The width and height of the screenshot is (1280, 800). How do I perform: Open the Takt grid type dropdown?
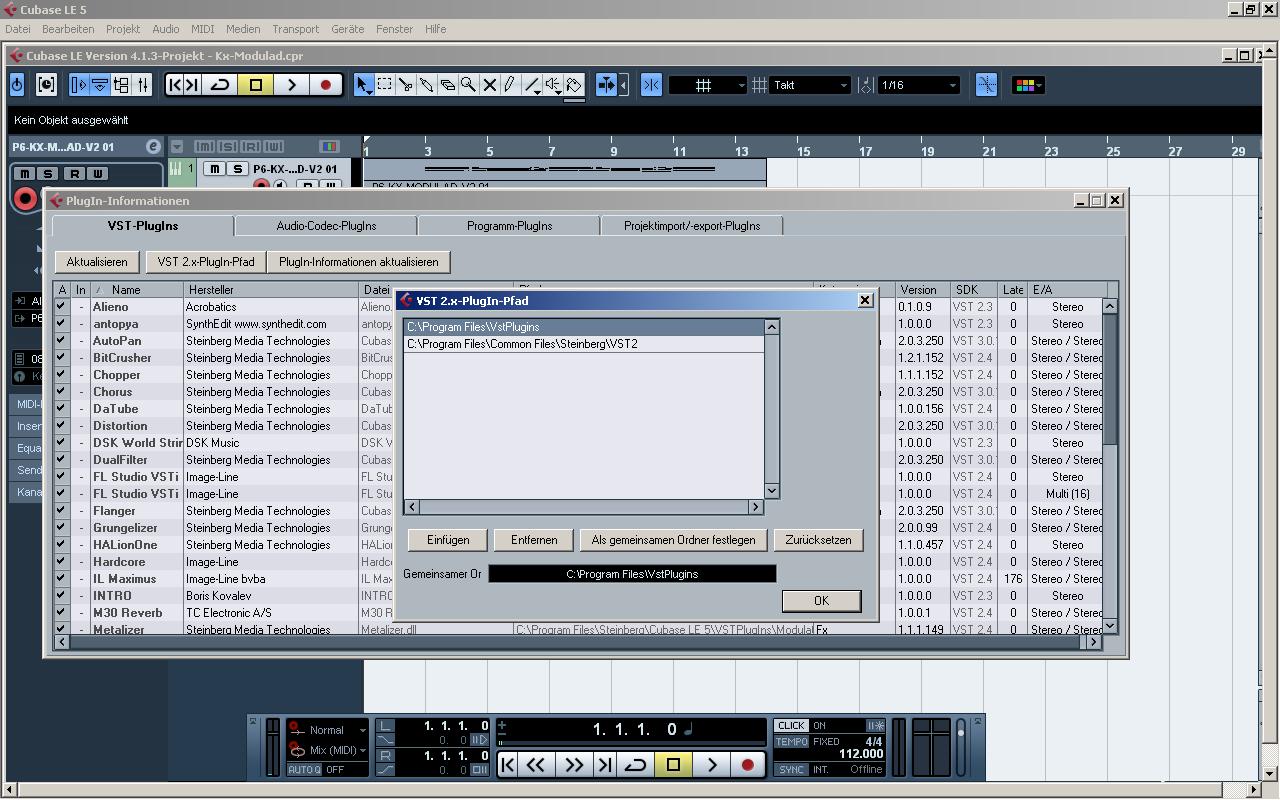click(810, 85)
